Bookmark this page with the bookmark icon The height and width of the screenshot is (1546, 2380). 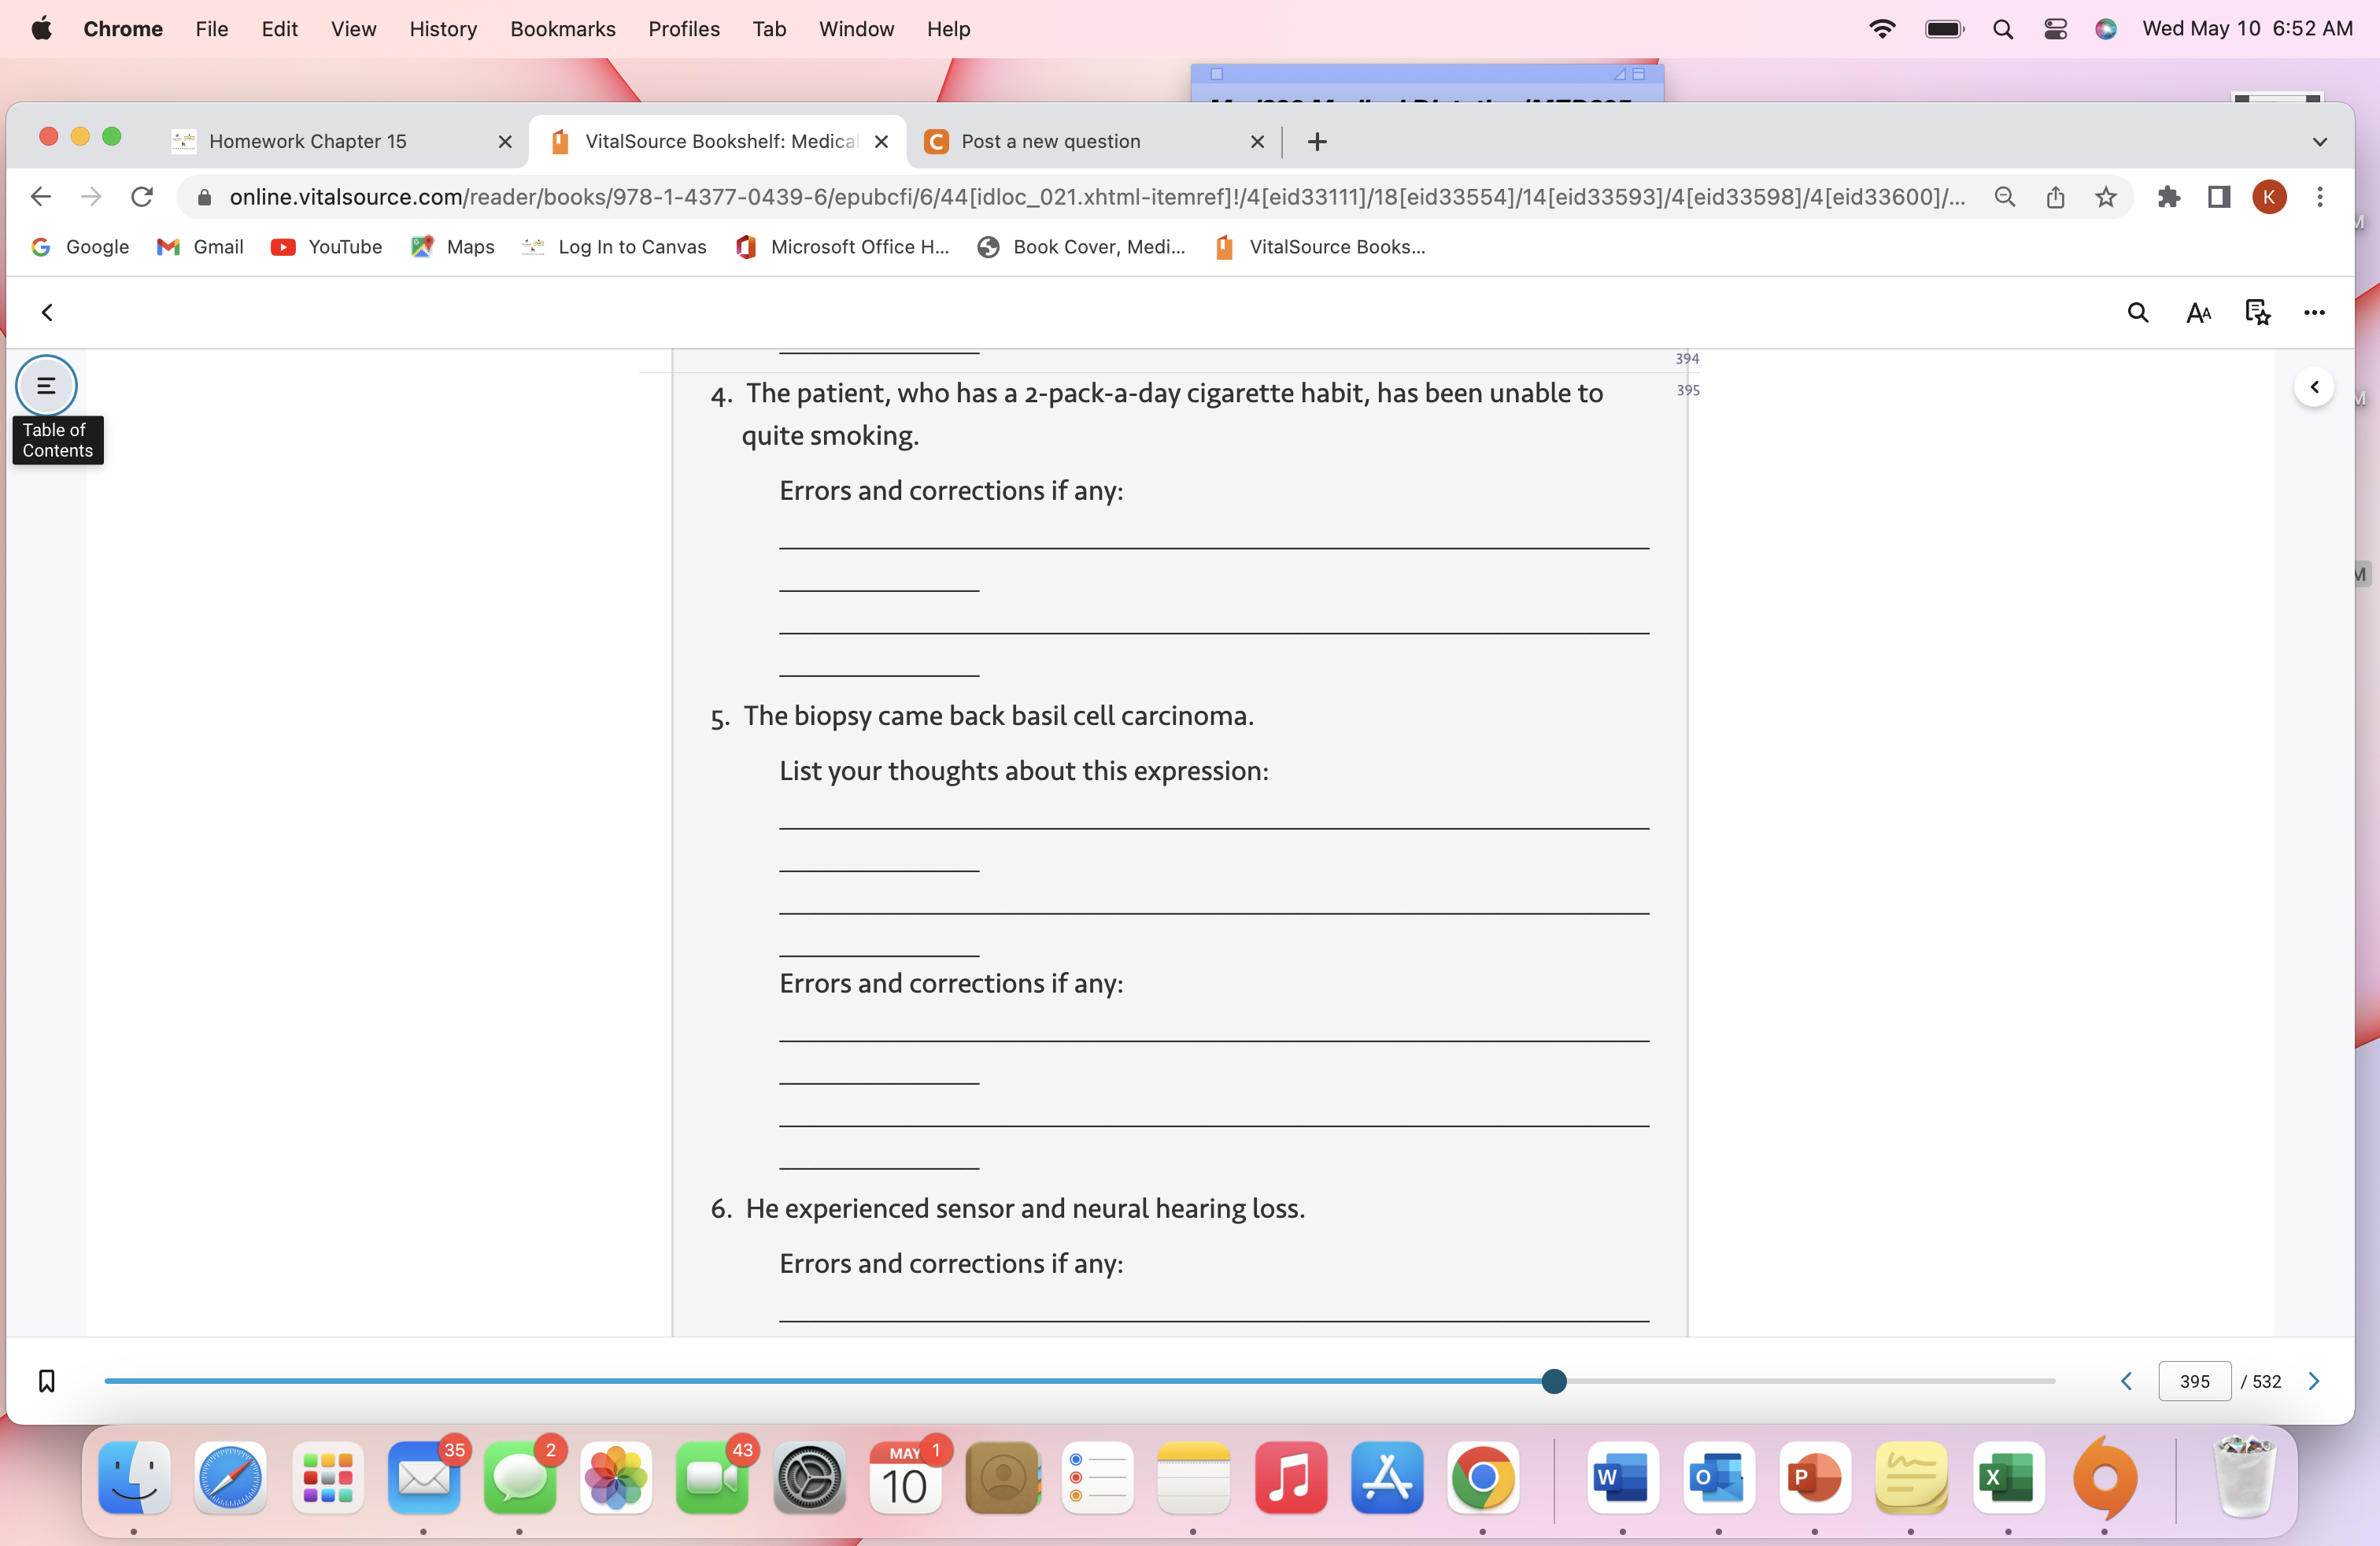coord(46,1381)
